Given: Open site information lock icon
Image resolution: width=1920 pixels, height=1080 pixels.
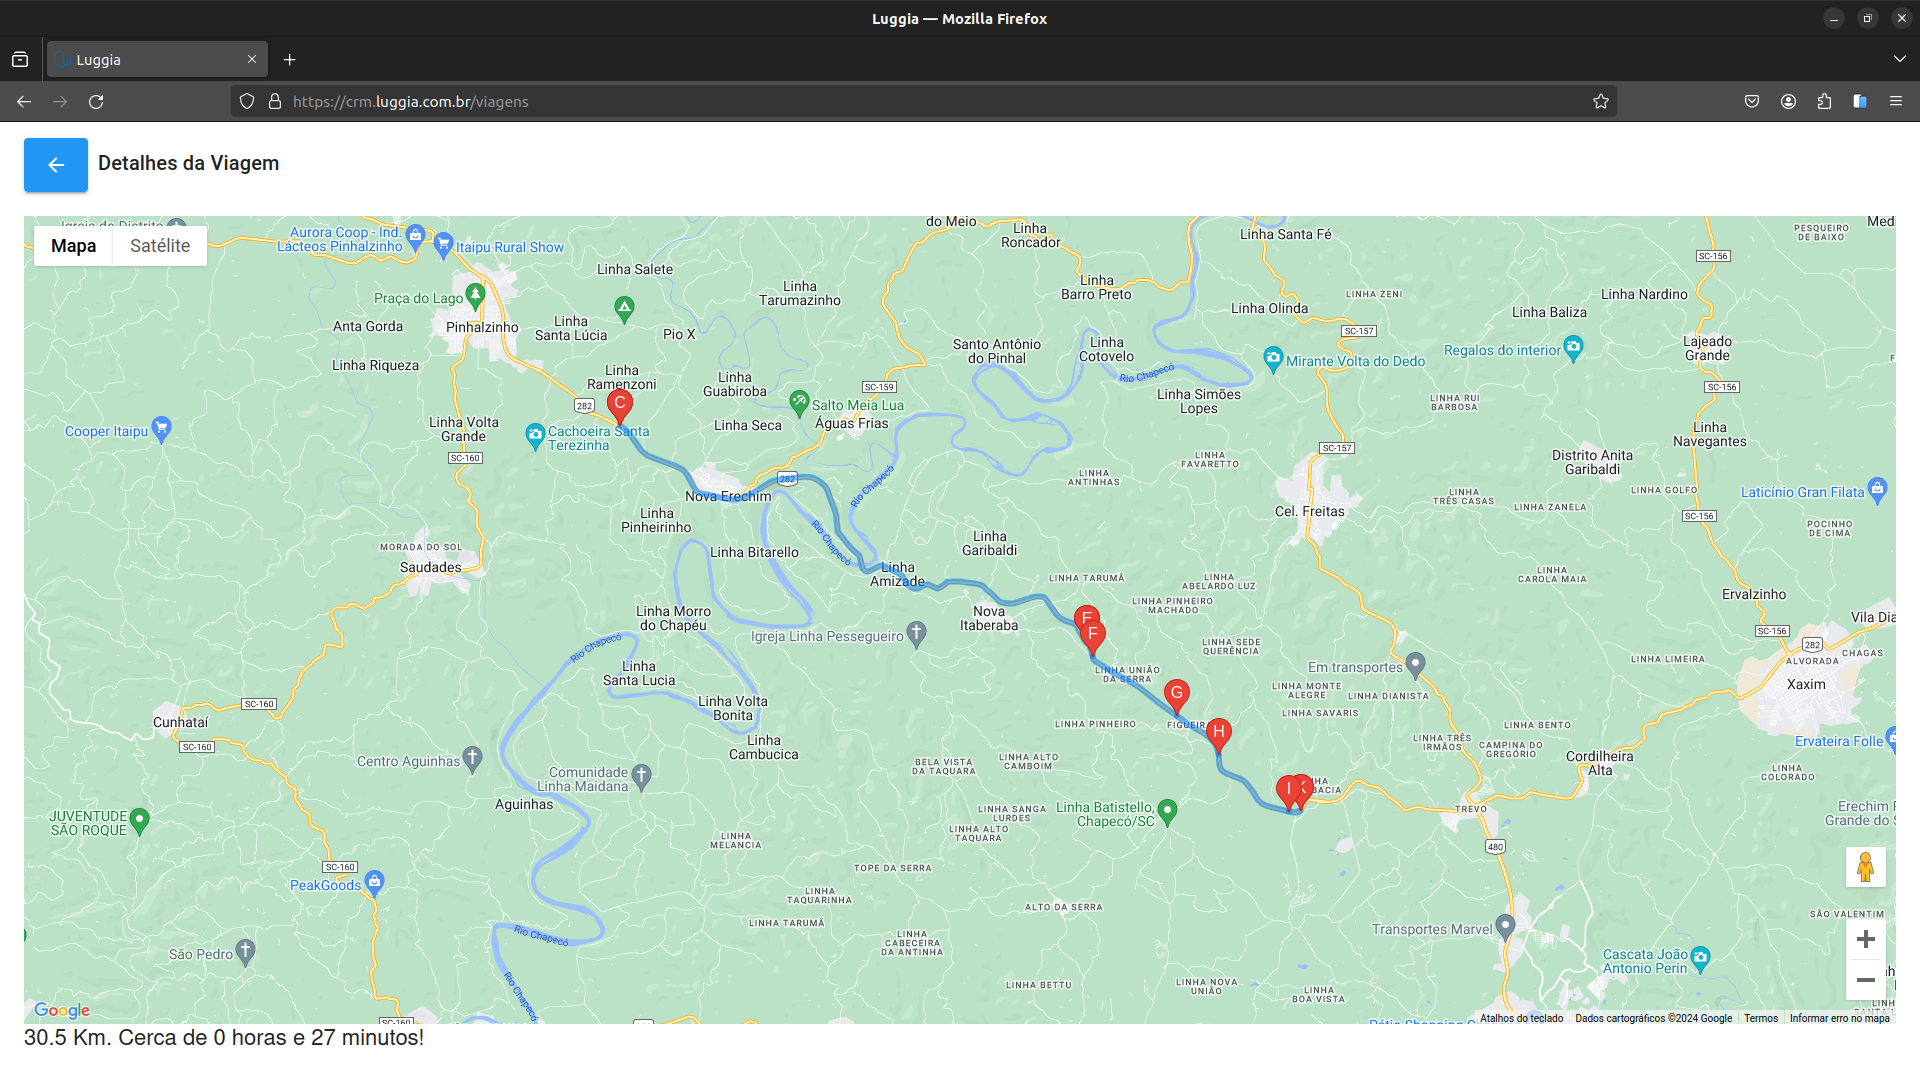Looking at the screenshot, I should 275,101.
